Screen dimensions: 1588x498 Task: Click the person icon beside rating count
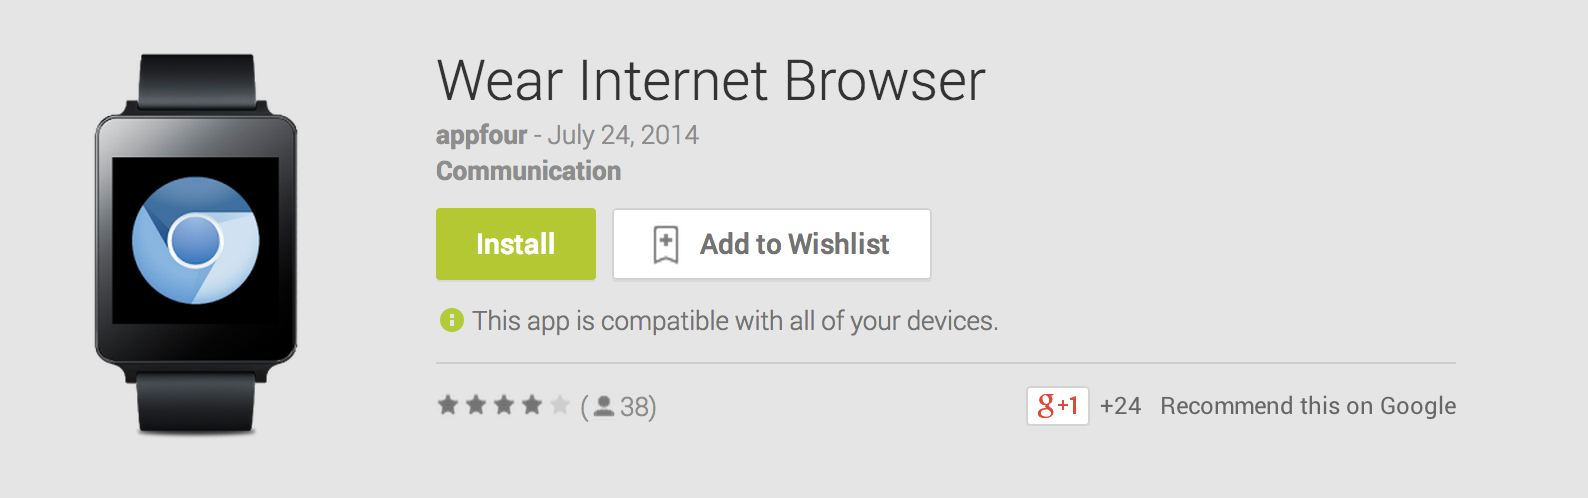point(603,406)
